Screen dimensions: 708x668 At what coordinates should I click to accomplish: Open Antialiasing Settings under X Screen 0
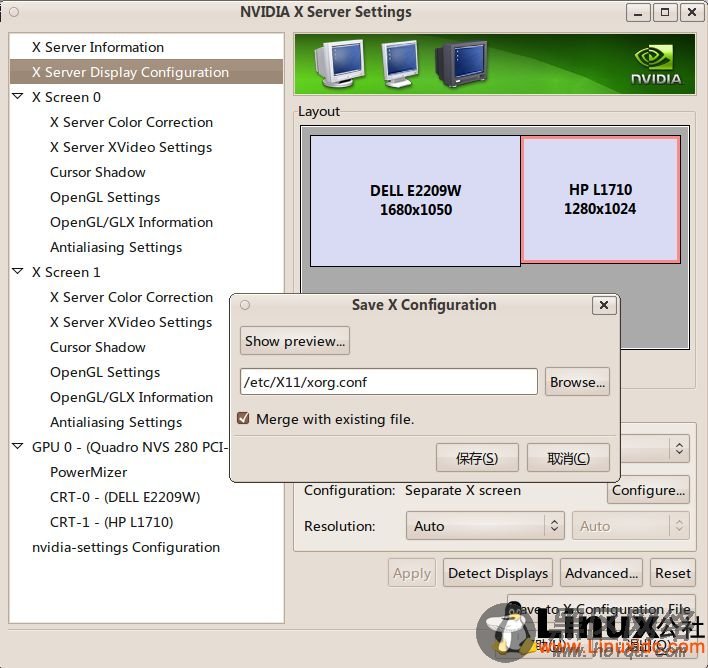click(116, 247)
